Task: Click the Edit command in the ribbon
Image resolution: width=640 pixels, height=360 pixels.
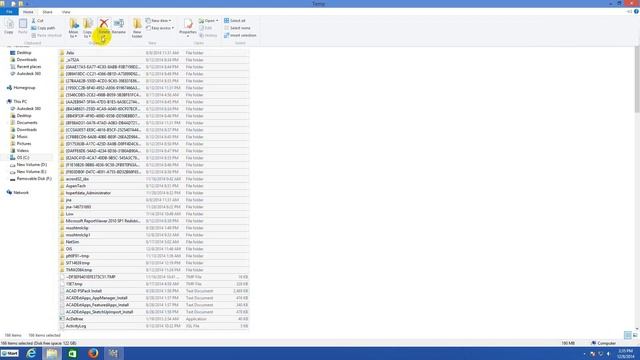Action: pos(206,28)
